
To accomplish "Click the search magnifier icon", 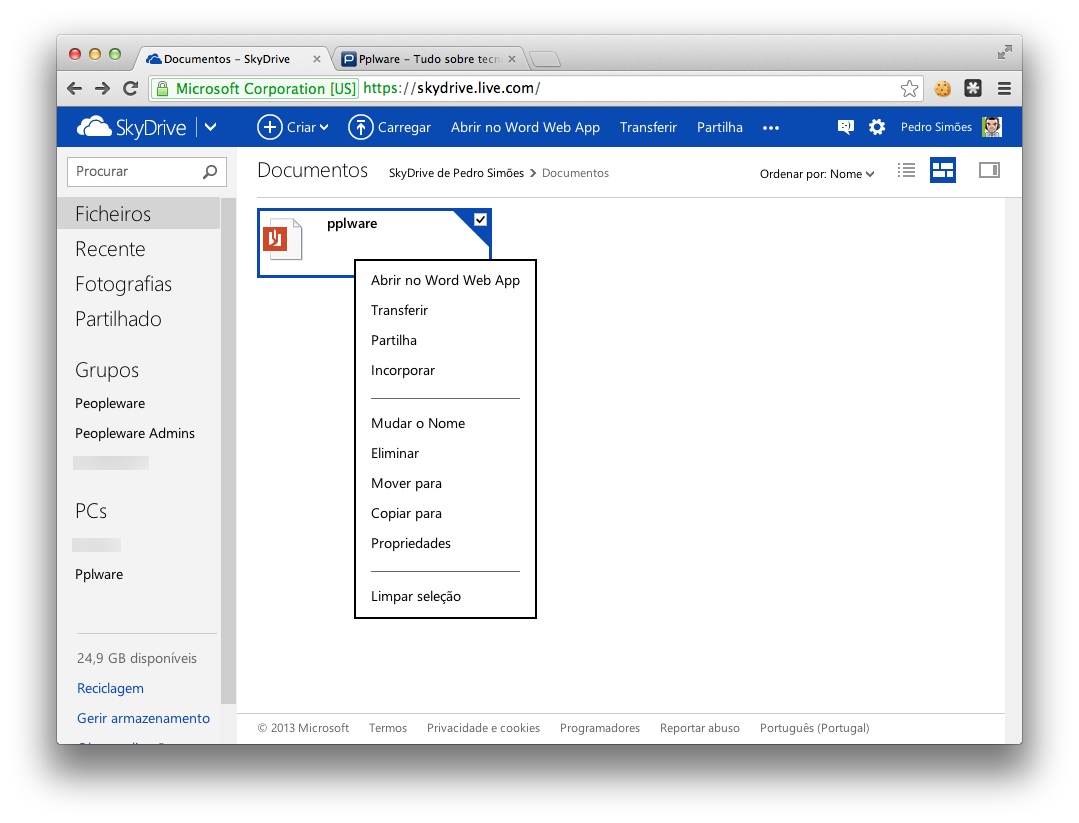I will (210, 171).
